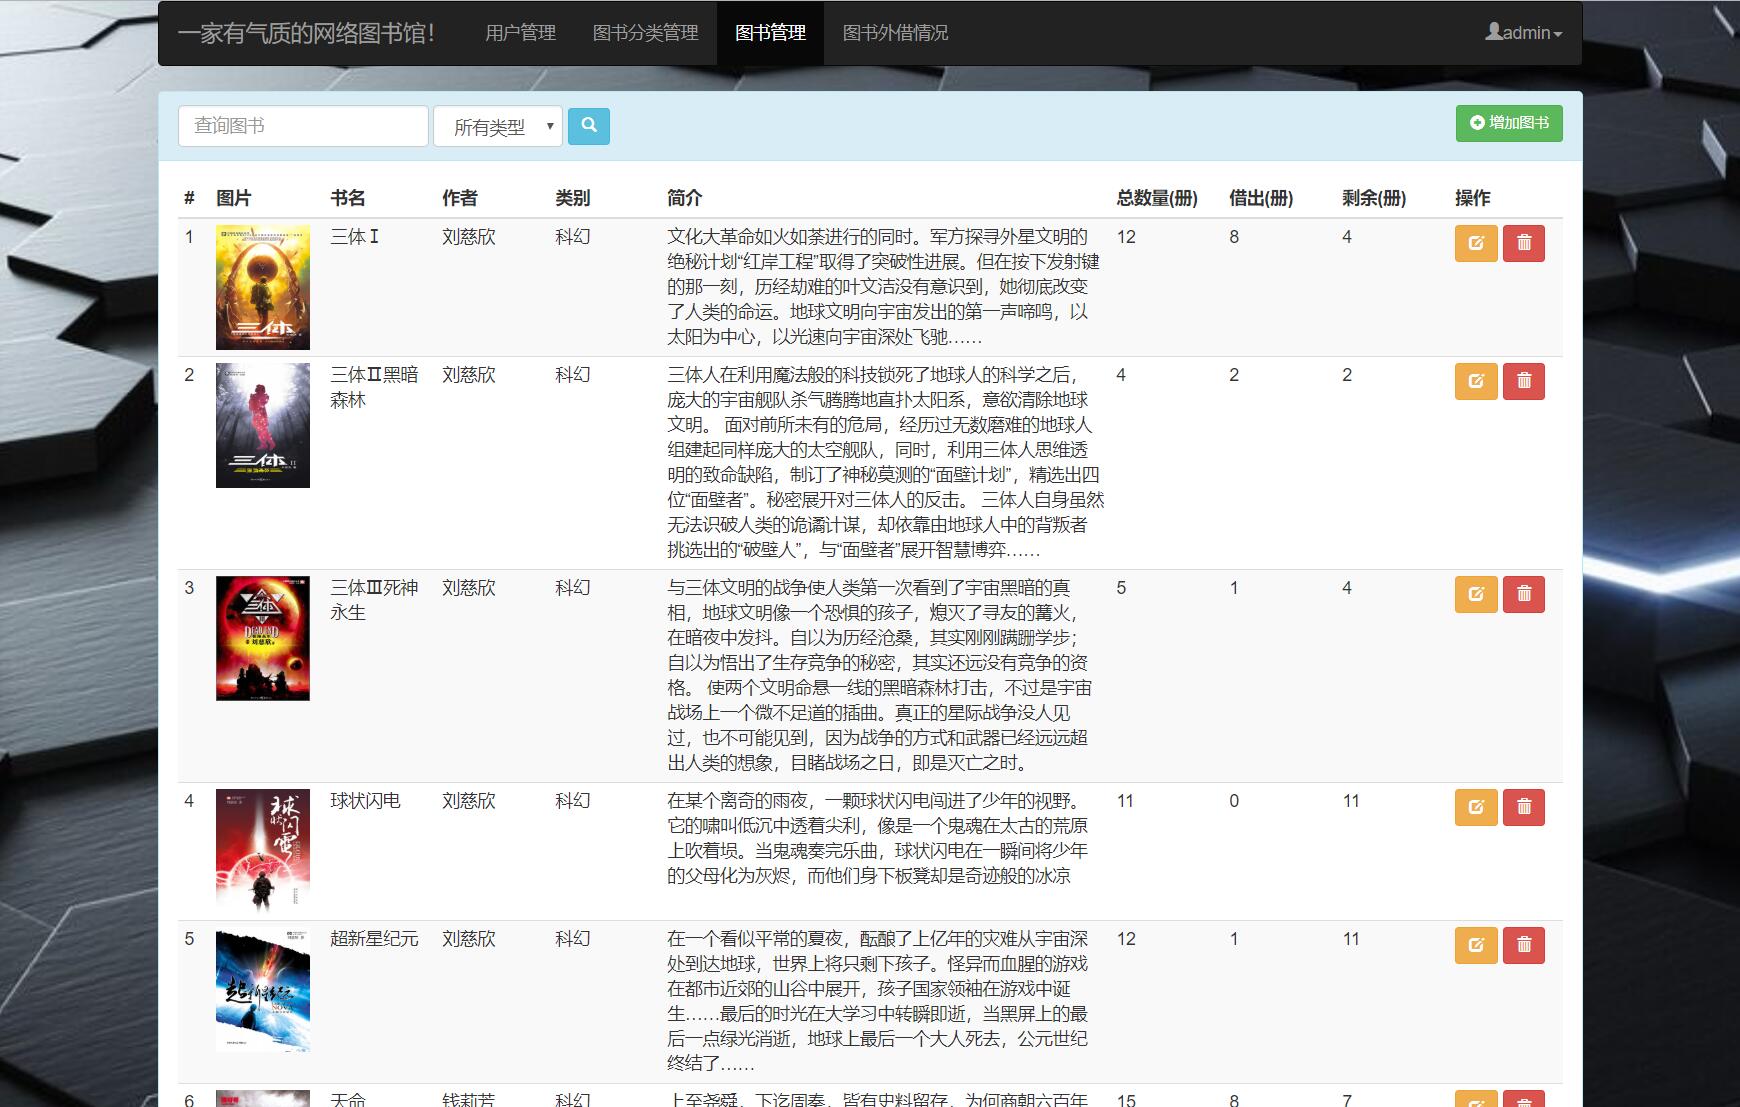Click the 三体Ⅲ死神永生 cover image

tap(263, 638)
